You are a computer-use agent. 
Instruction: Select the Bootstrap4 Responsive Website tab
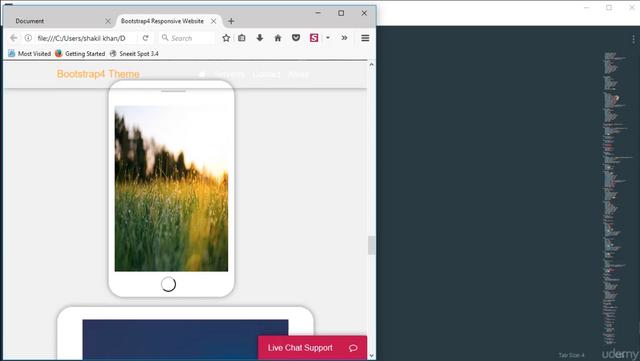pos(169,21)
